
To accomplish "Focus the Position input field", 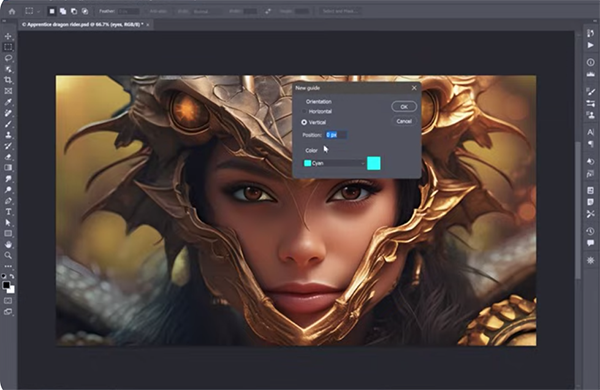I will (x=336, y=135).
